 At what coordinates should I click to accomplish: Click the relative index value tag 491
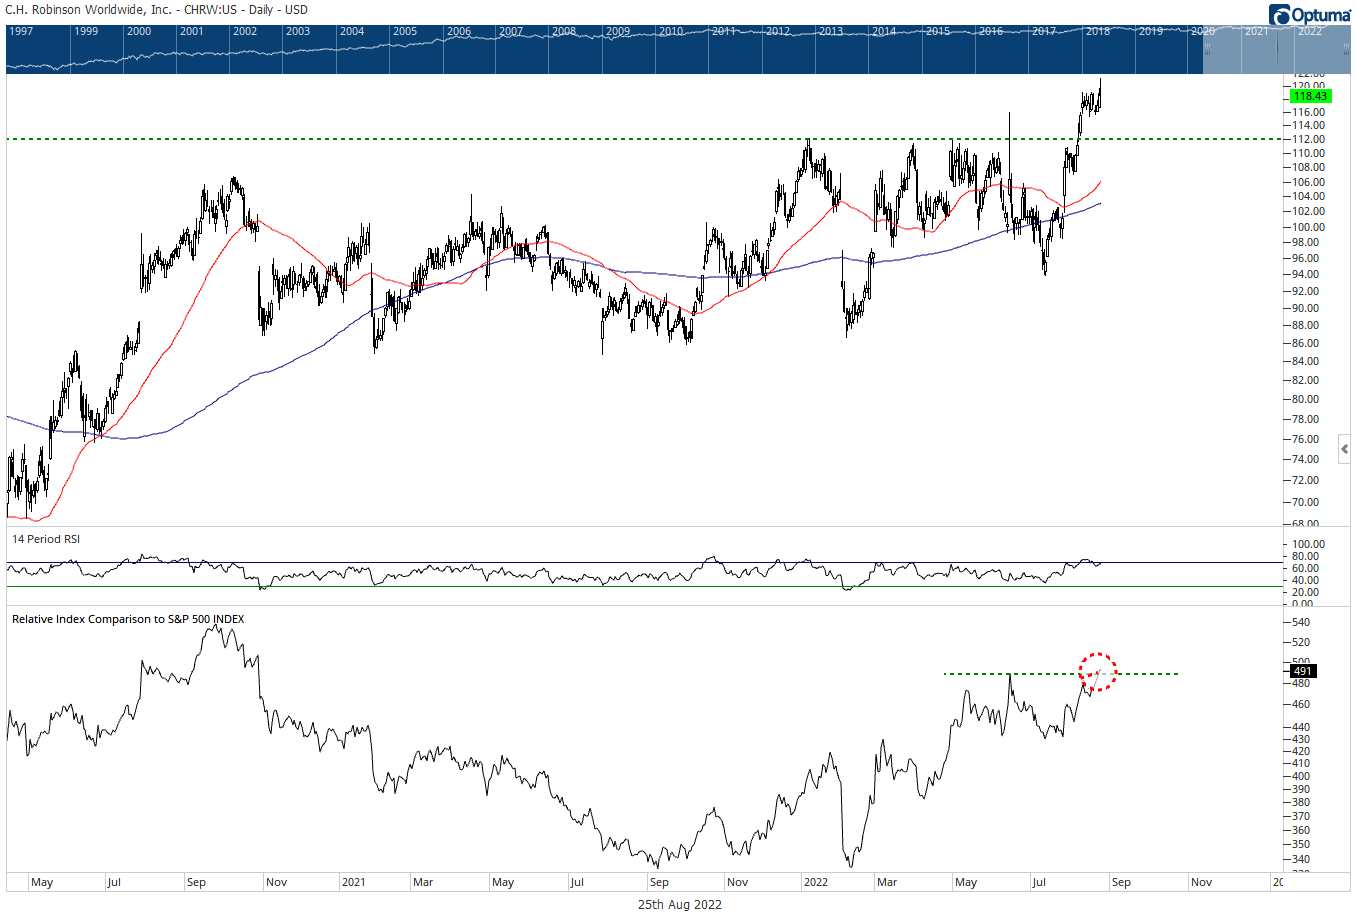pyautogui.click(x=1302, y=671)
